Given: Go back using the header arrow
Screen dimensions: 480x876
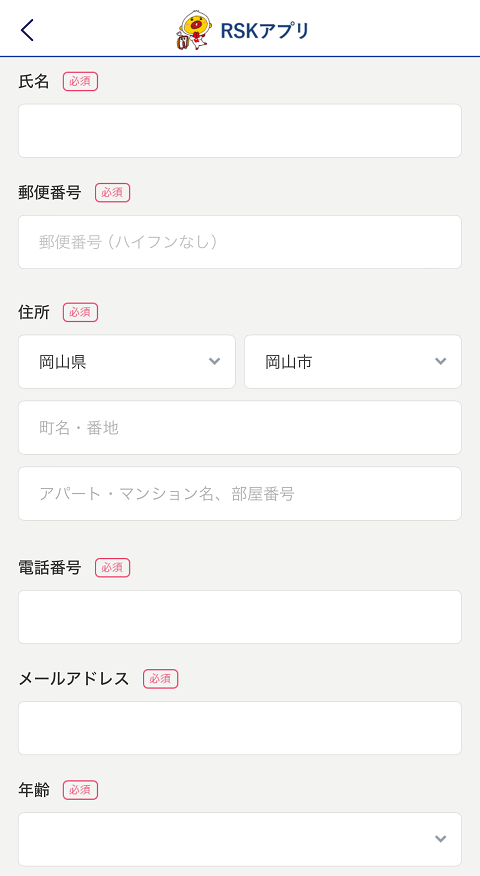Looking at the screenshot, I should tap(27, 30).
